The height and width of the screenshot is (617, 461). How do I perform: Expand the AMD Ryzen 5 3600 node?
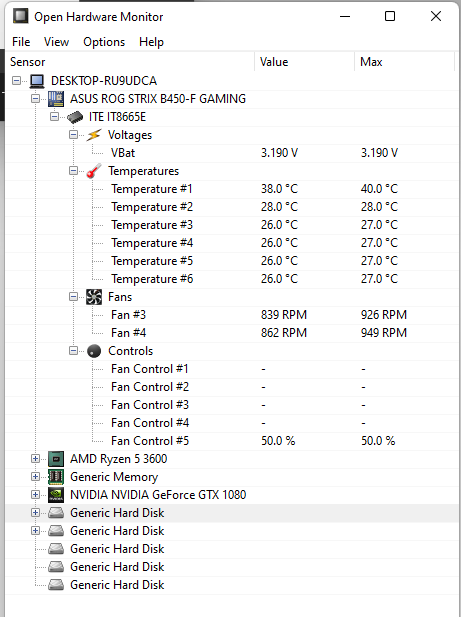35,459
